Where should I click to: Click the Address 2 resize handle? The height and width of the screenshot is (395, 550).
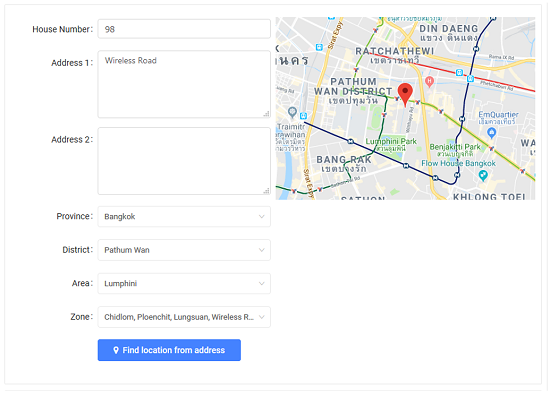tap(267, 190)
